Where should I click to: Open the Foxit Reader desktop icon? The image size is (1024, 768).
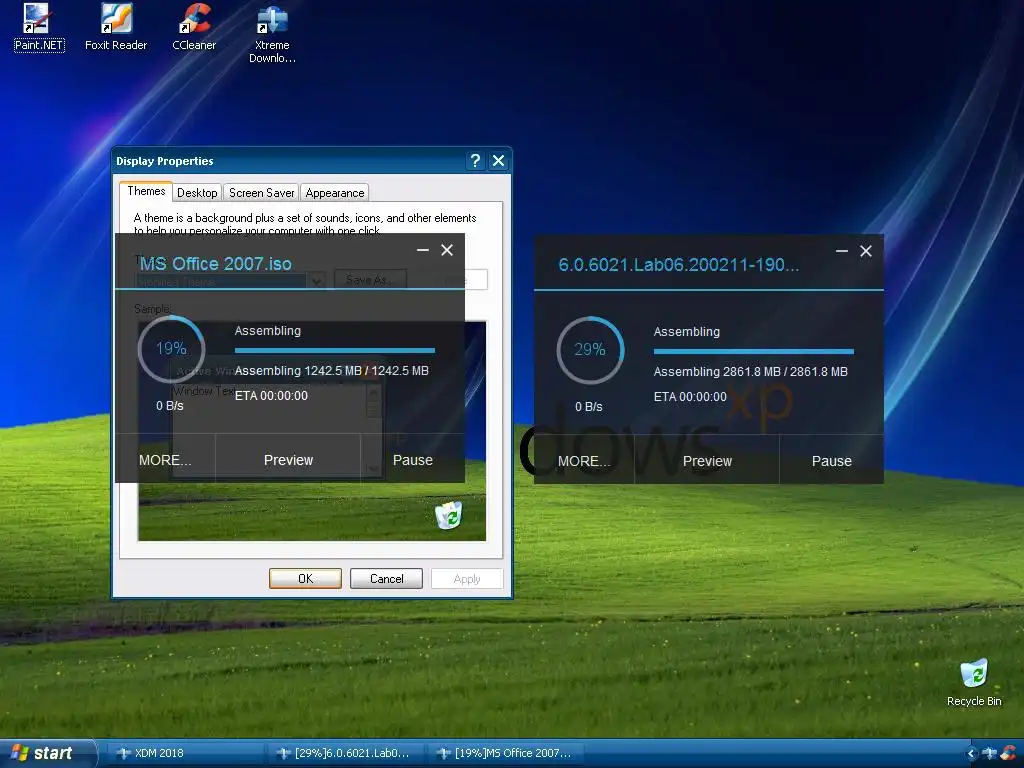116,27
